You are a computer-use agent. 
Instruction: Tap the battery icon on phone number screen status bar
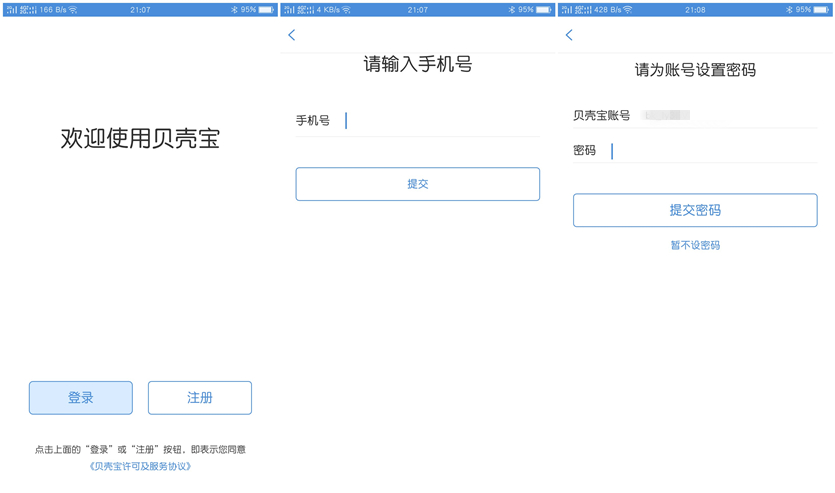click(544, 10)
